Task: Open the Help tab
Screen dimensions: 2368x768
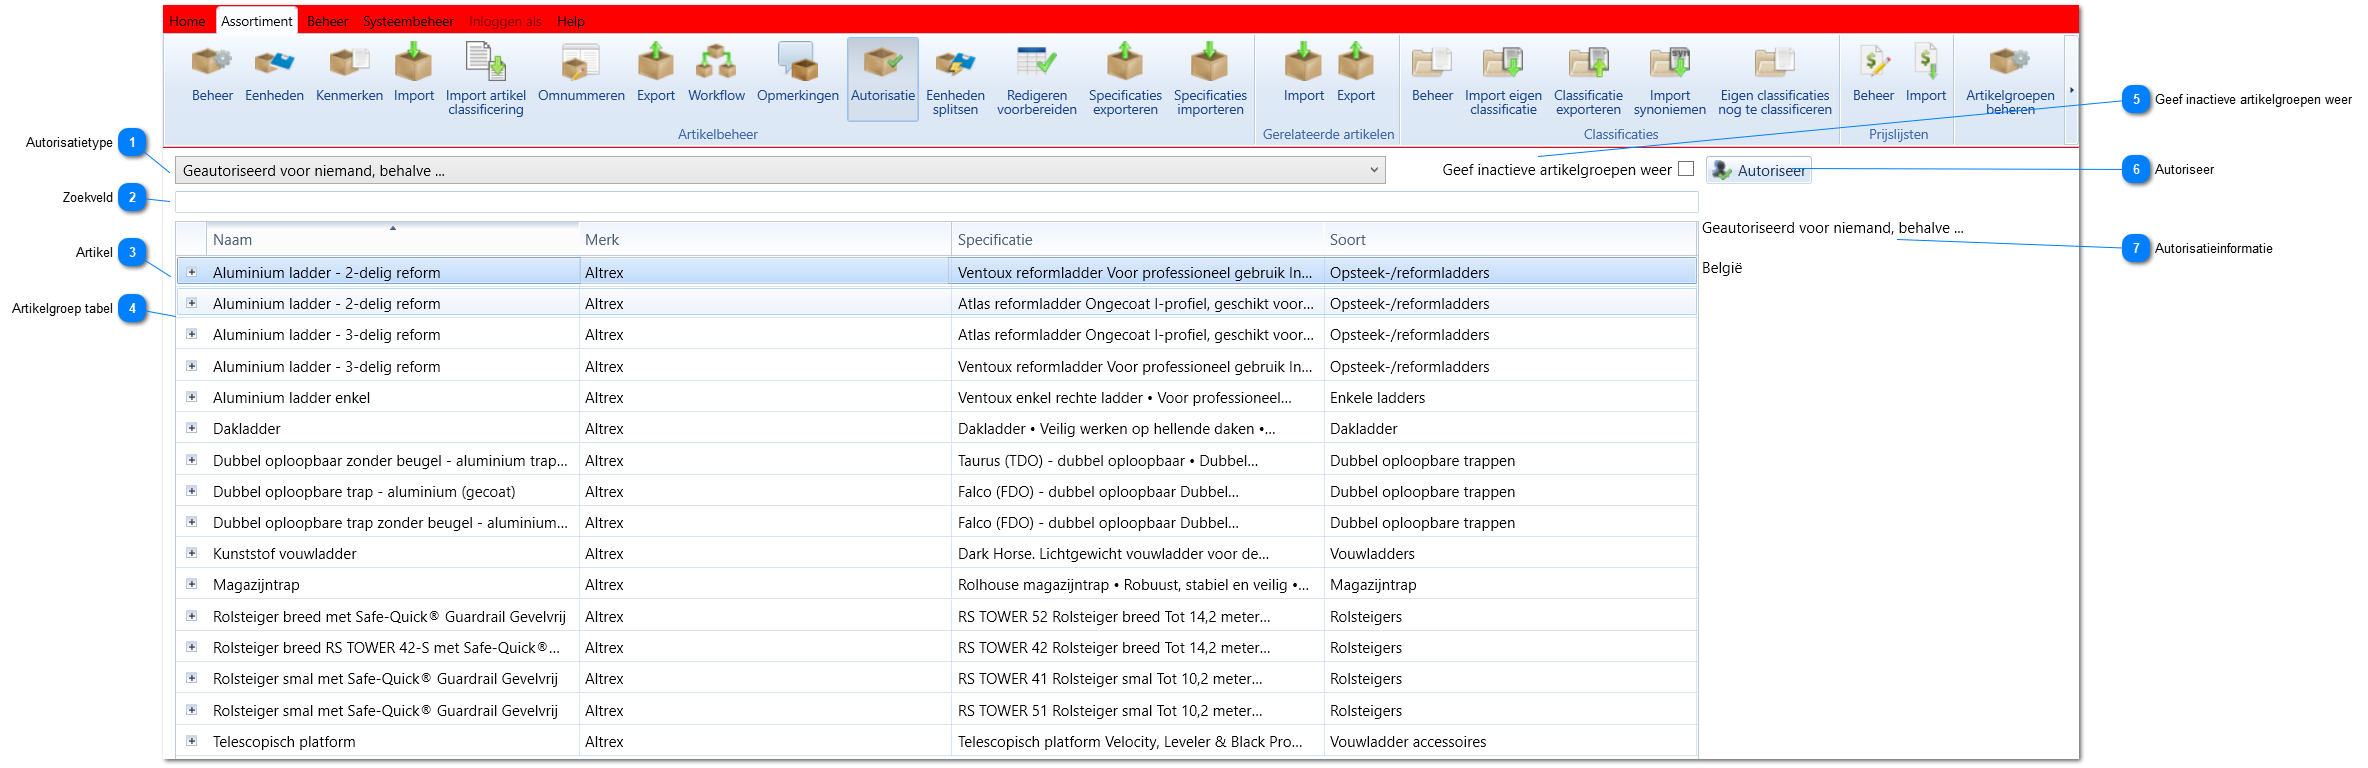Action: click(x=570, y=21)
